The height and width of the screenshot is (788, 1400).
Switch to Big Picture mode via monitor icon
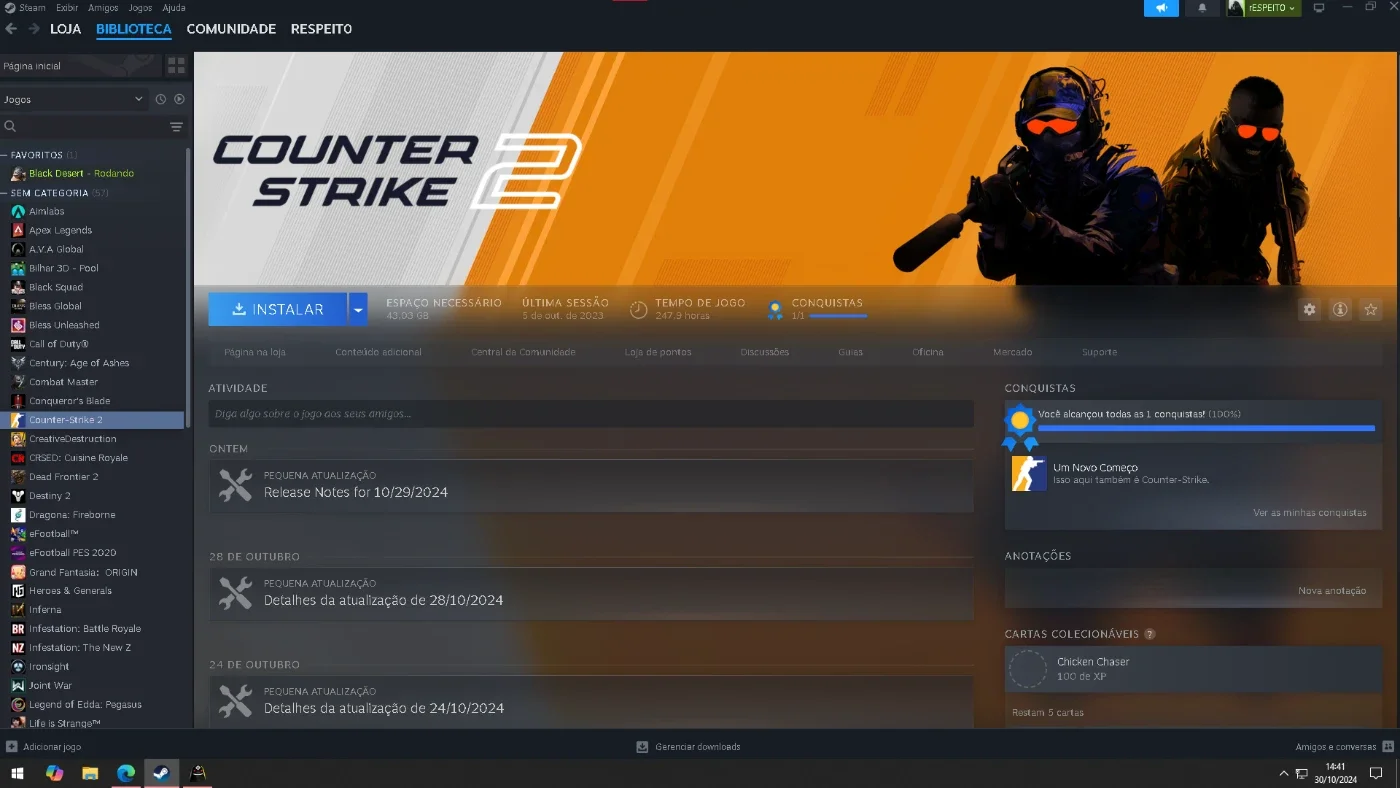[x=1319, y=8]
